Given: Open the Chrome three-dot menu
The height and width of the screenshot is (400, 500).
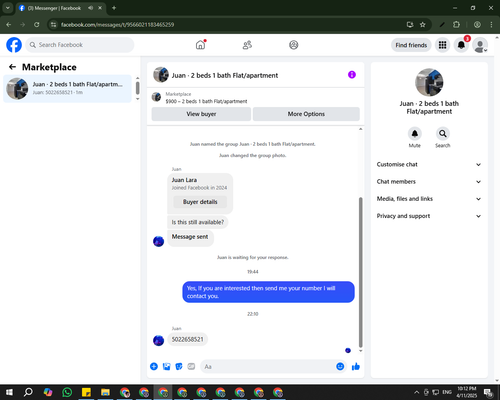Looking at the screenshot, I should pos(491,24).
